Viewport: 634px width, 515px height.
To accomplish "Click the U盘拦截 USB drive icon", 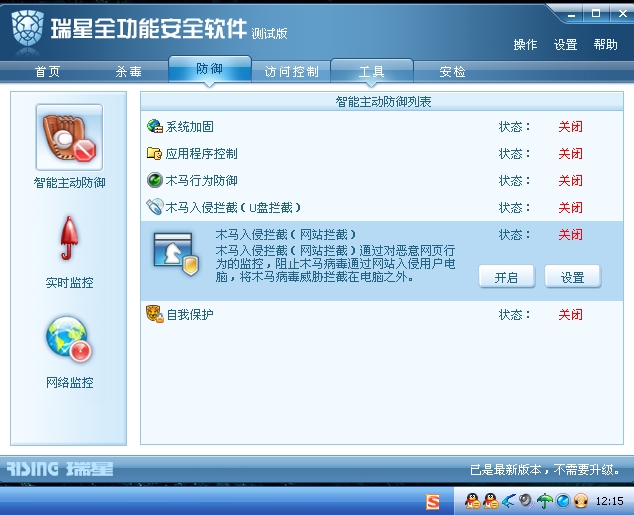I will click(x=154, y=207).
